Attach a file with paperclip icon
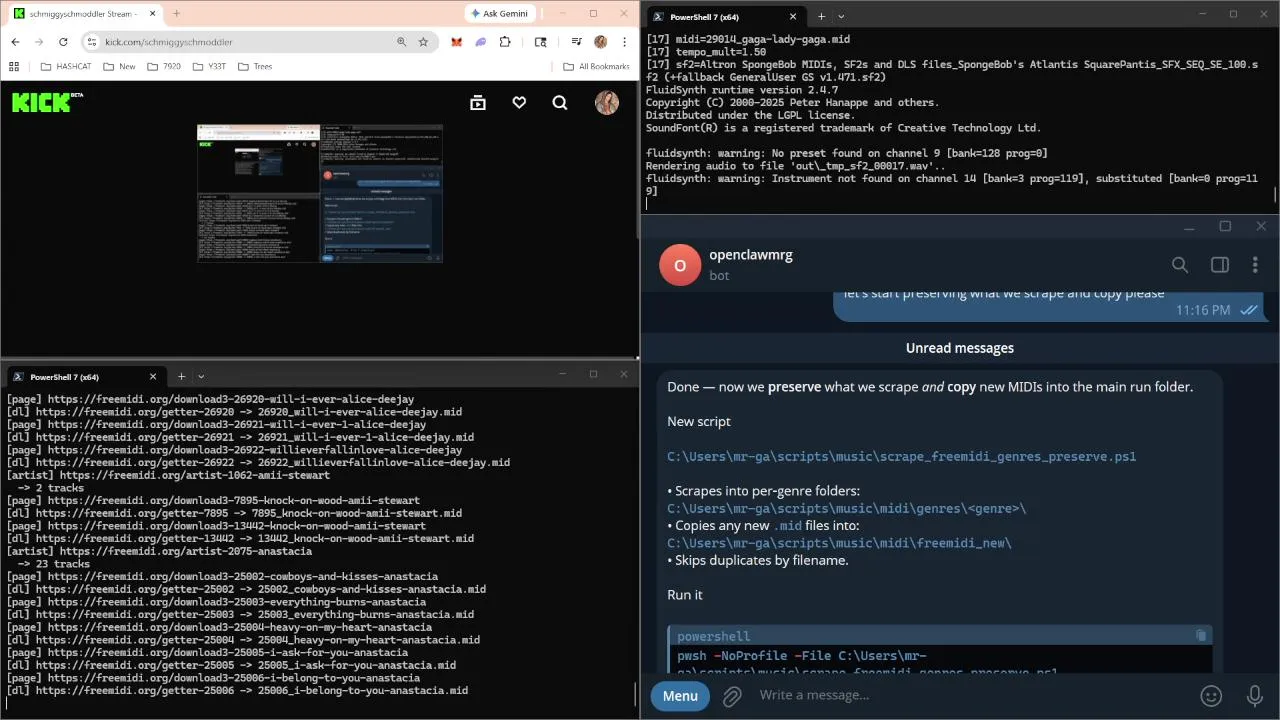Viewport: 1280px width, 720px height. click(x=732, y=696)
